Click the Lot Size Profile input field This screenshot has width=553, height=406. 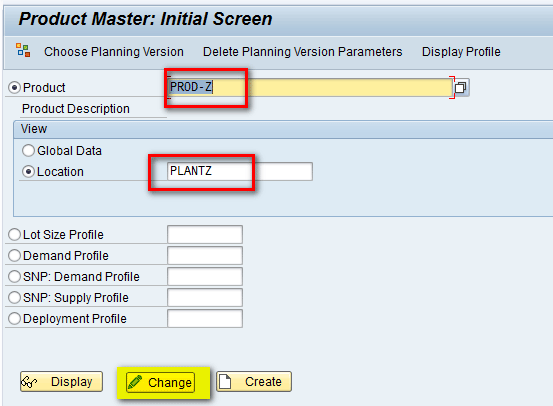(x=205, y=235)
